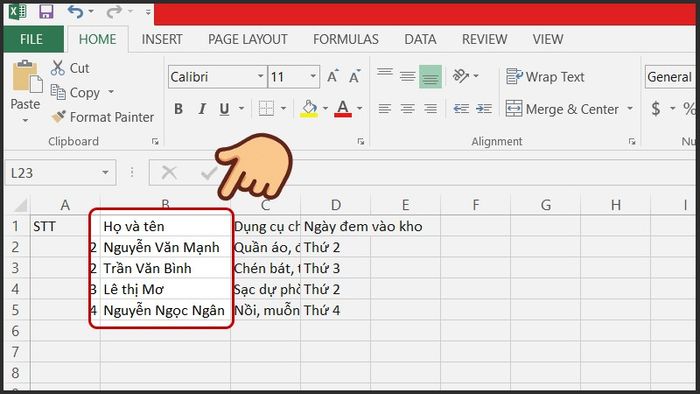Click the green FILE button
Screen dimensions: 700x394
pos(32,39)
